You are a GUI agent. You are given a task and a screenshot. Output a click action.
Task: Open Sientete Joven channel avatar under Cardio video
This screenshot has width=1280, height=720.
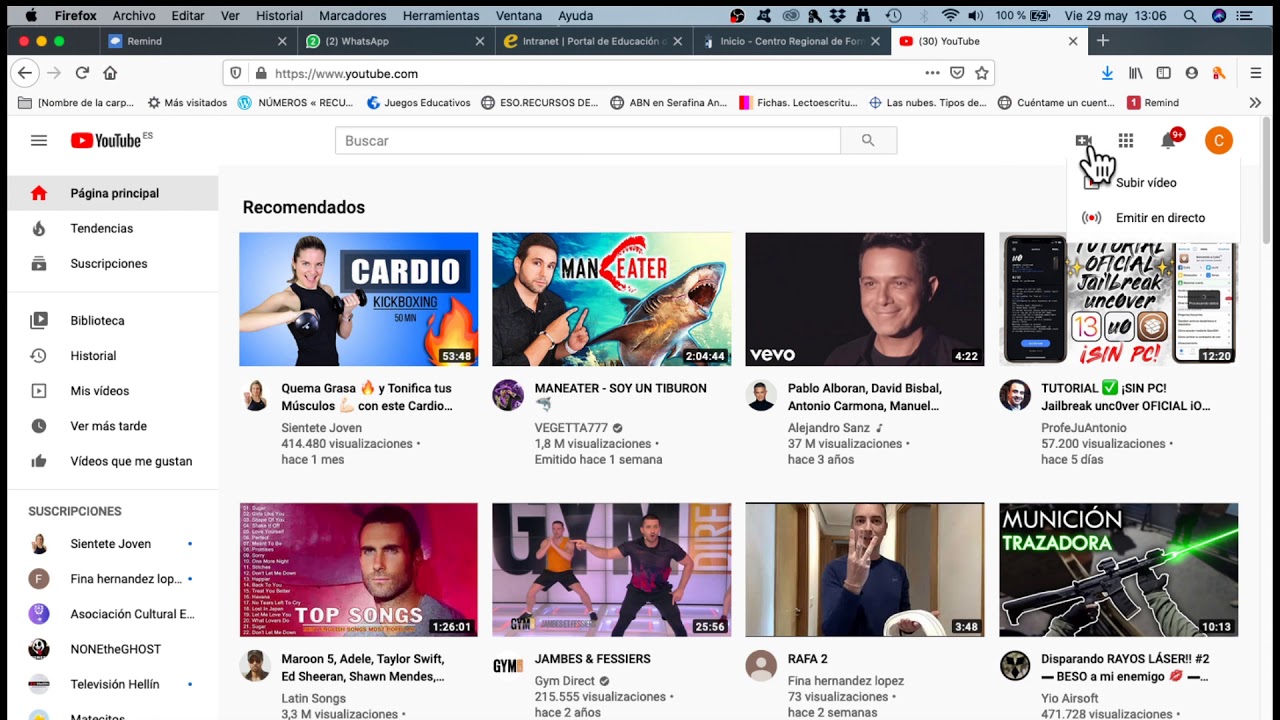256,395
